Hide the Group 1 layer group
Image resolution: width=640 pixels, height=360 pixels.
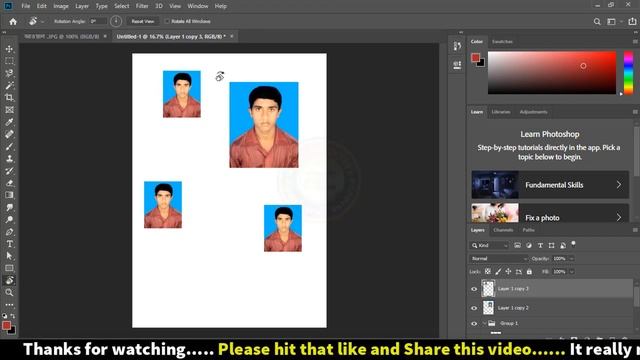[x=474, y=324]
